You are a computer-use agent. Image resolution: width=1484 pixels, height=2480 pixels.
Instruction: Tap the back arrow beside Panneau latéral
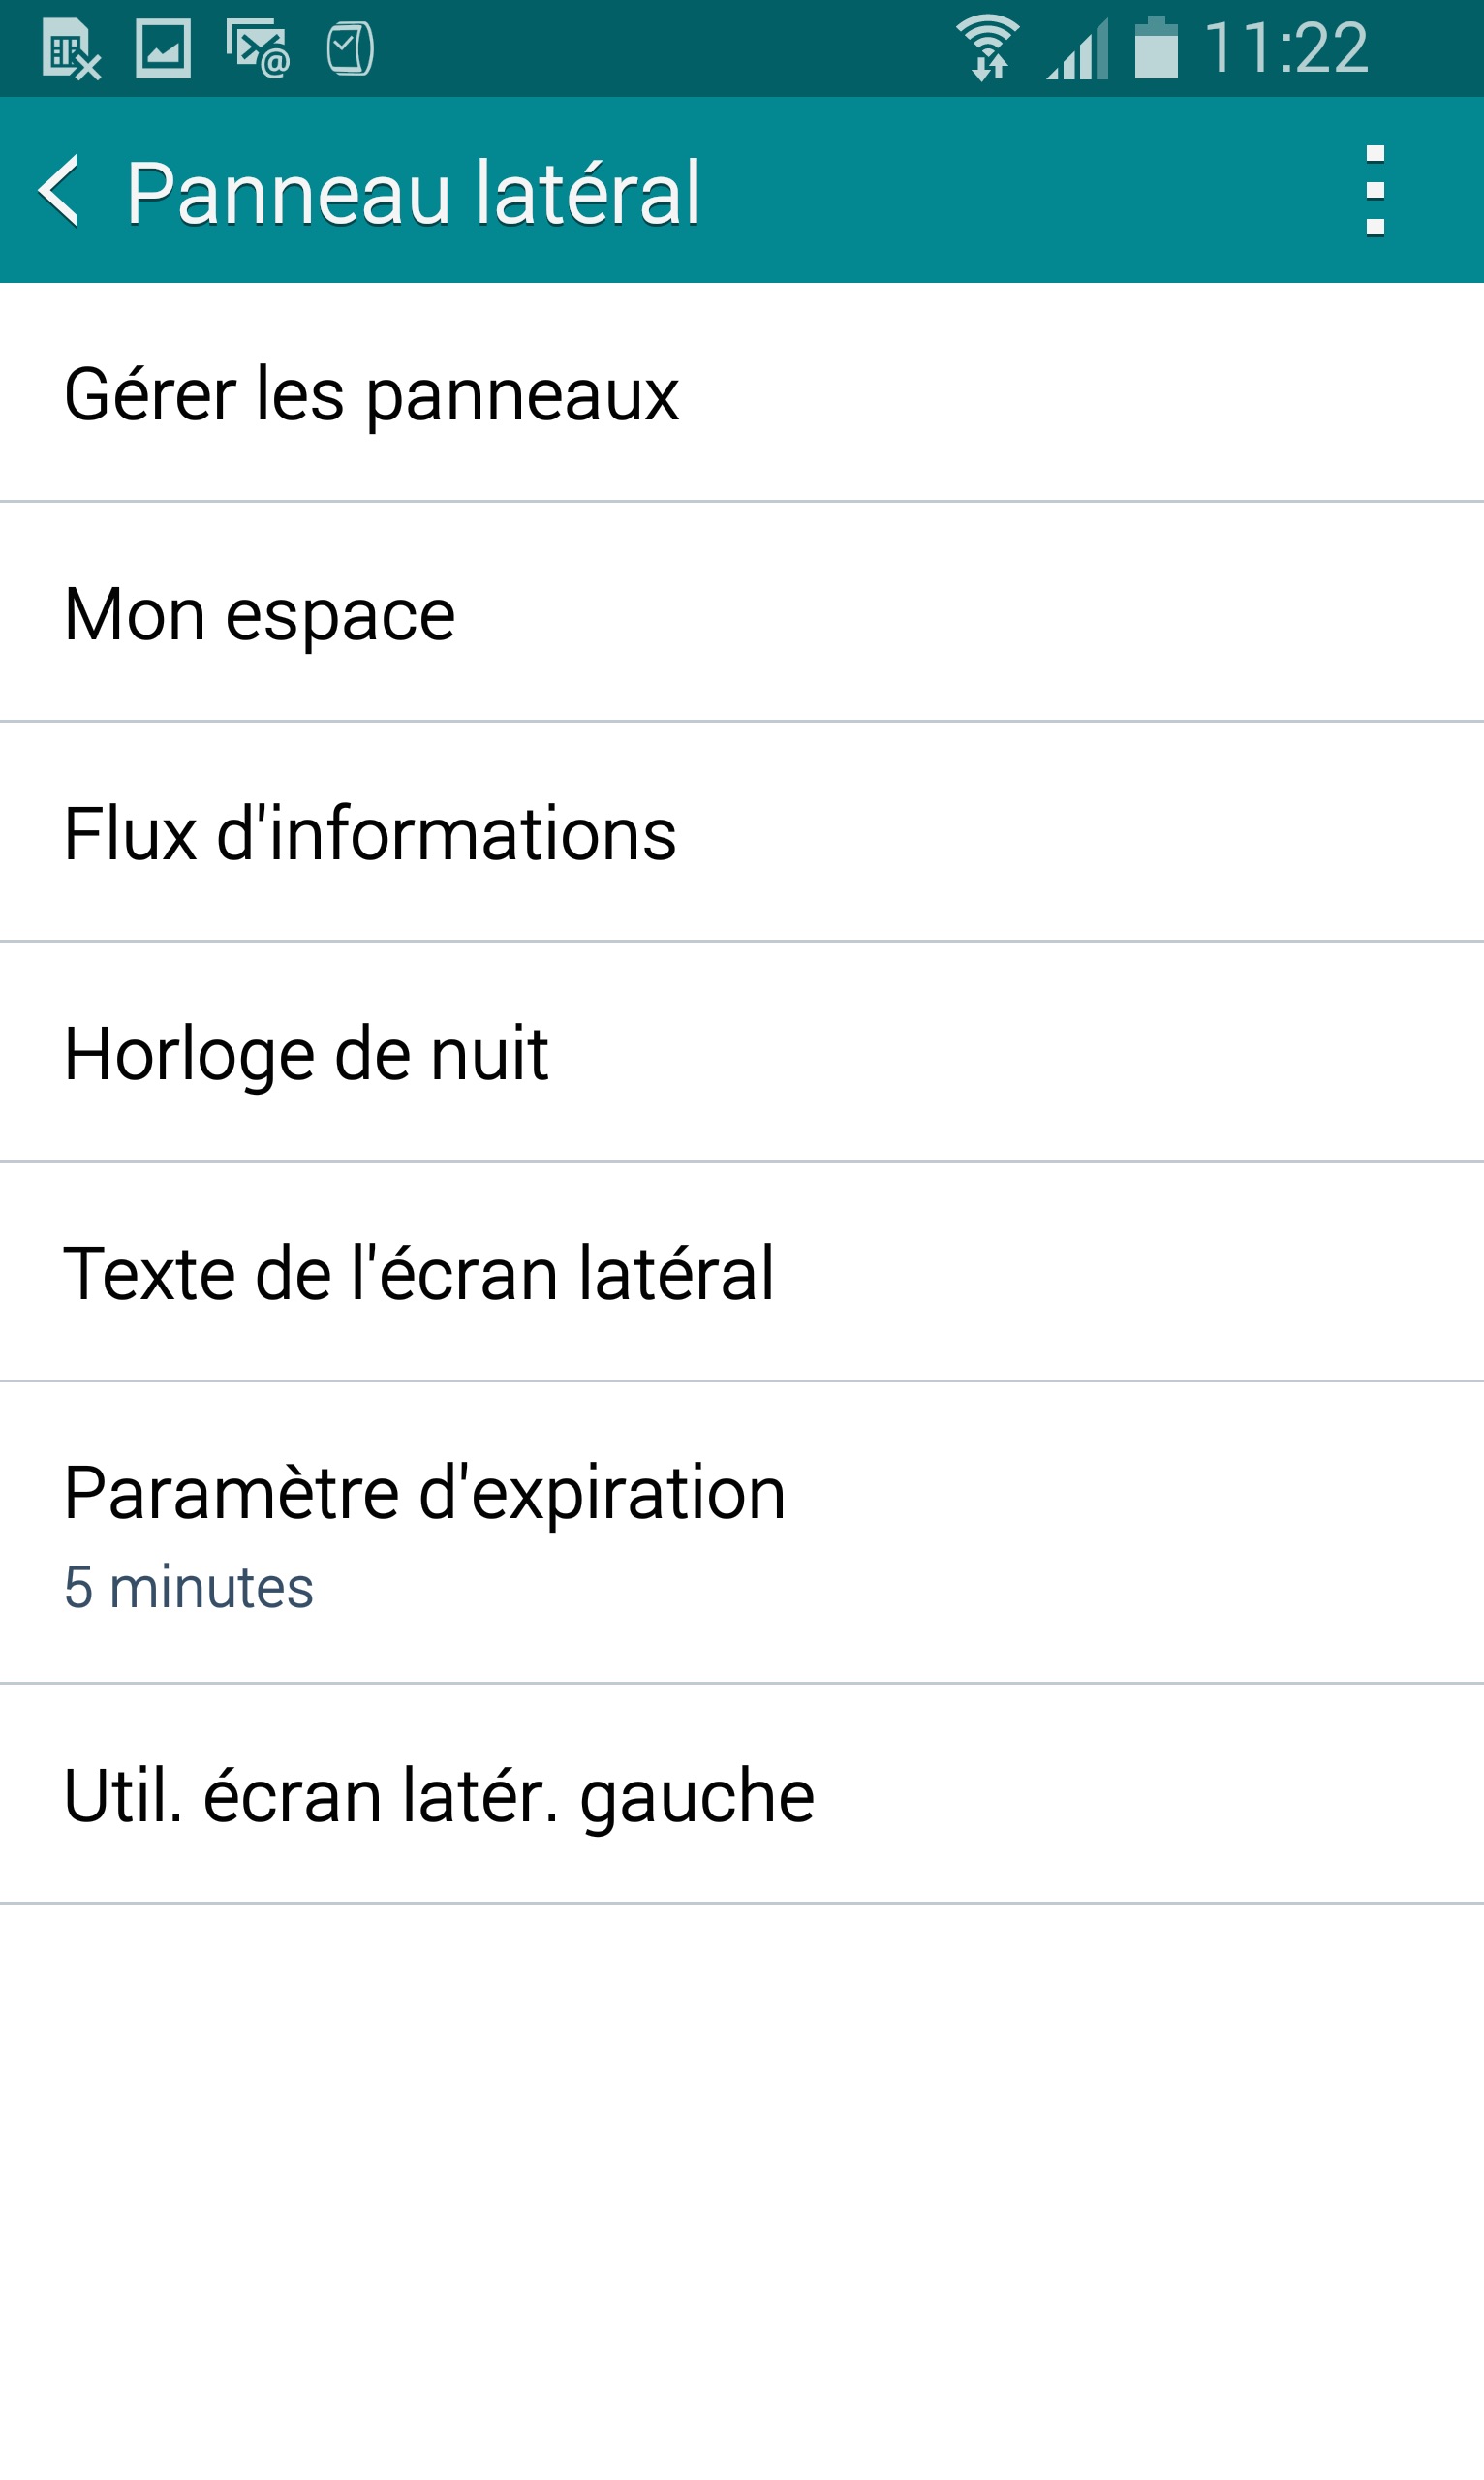60,191
